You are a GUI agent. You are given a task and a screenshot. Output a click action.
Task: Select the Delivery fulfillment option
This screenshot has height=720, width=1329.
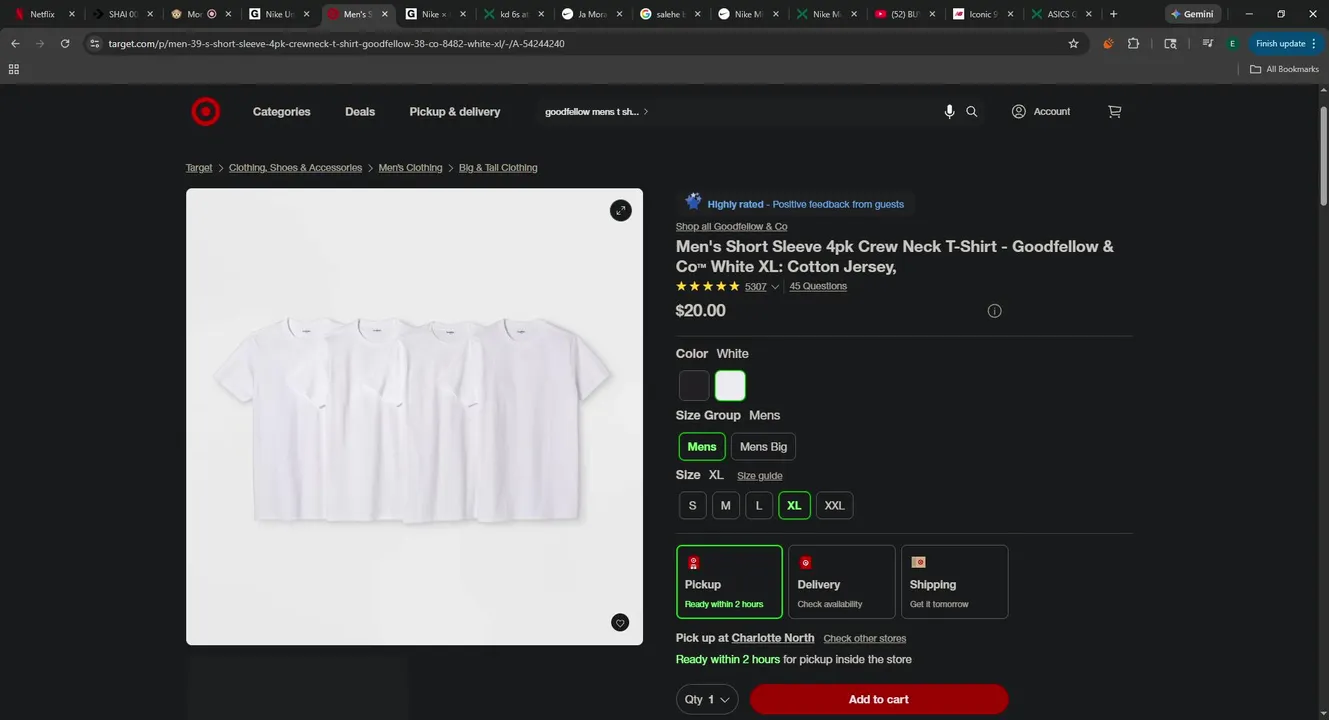click(x=842, y=582)
